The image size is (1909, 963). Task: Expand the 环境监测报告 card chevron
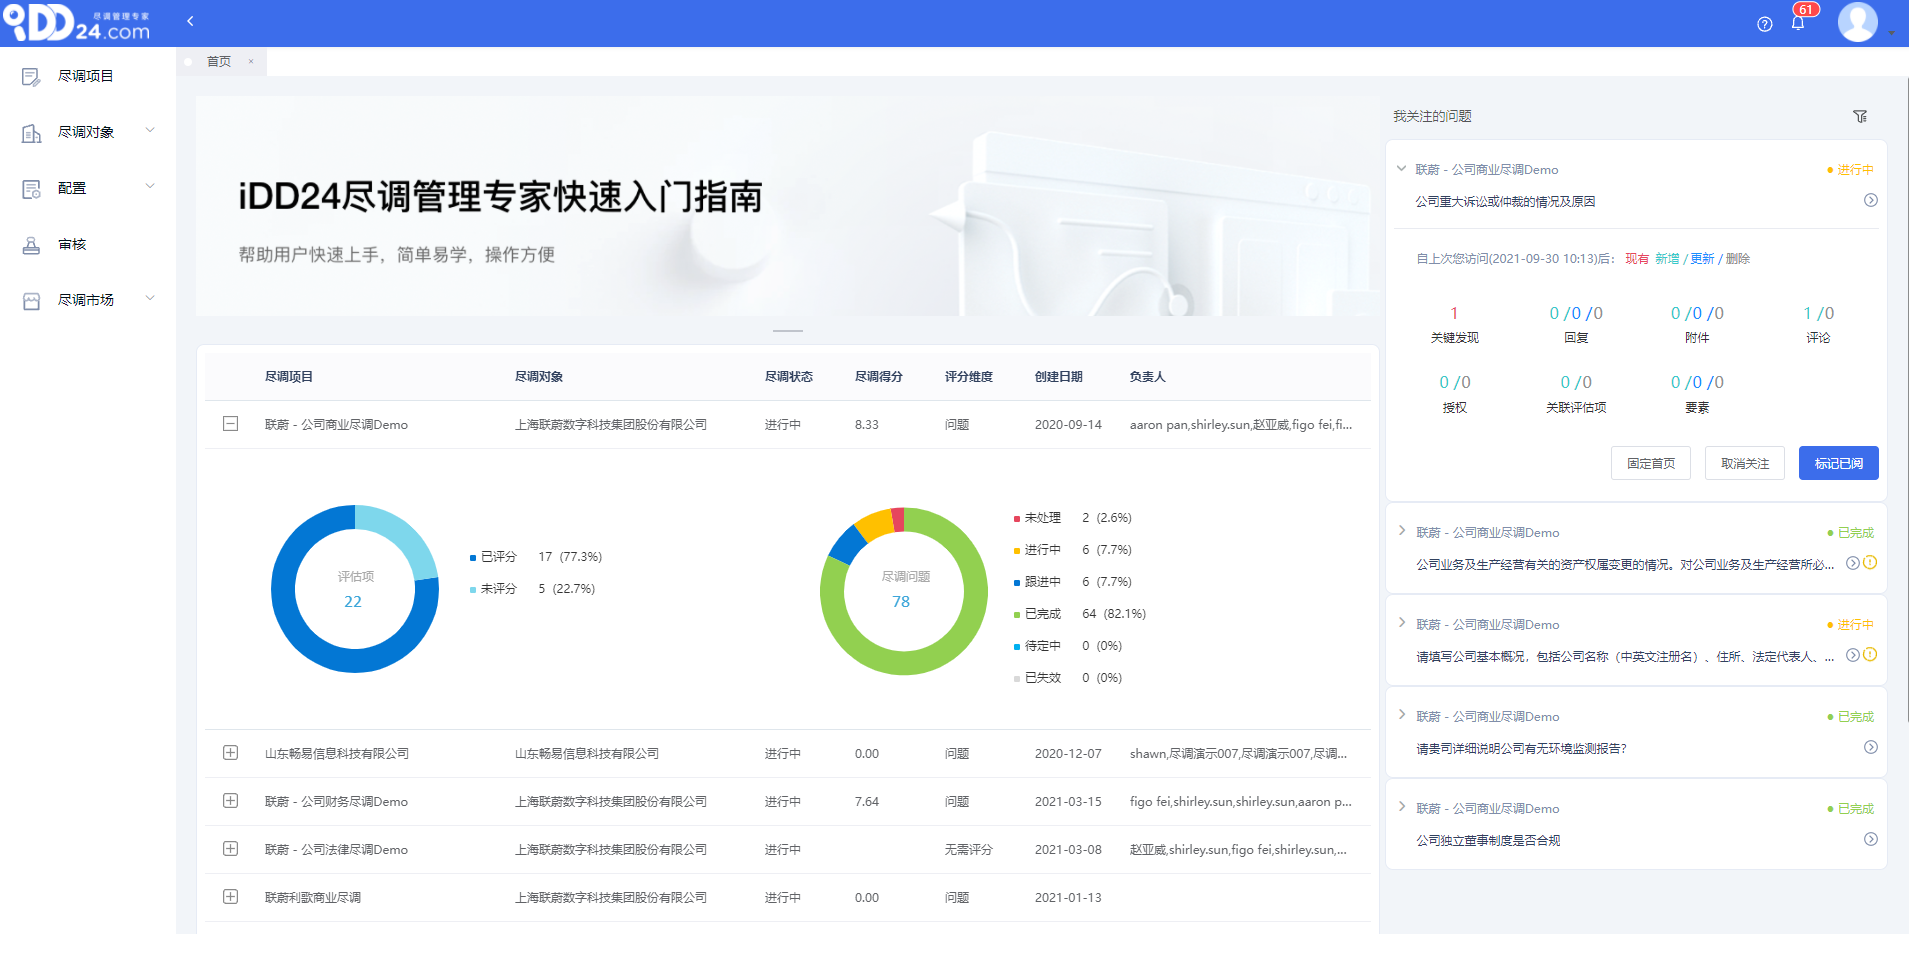pos(1402,715)
